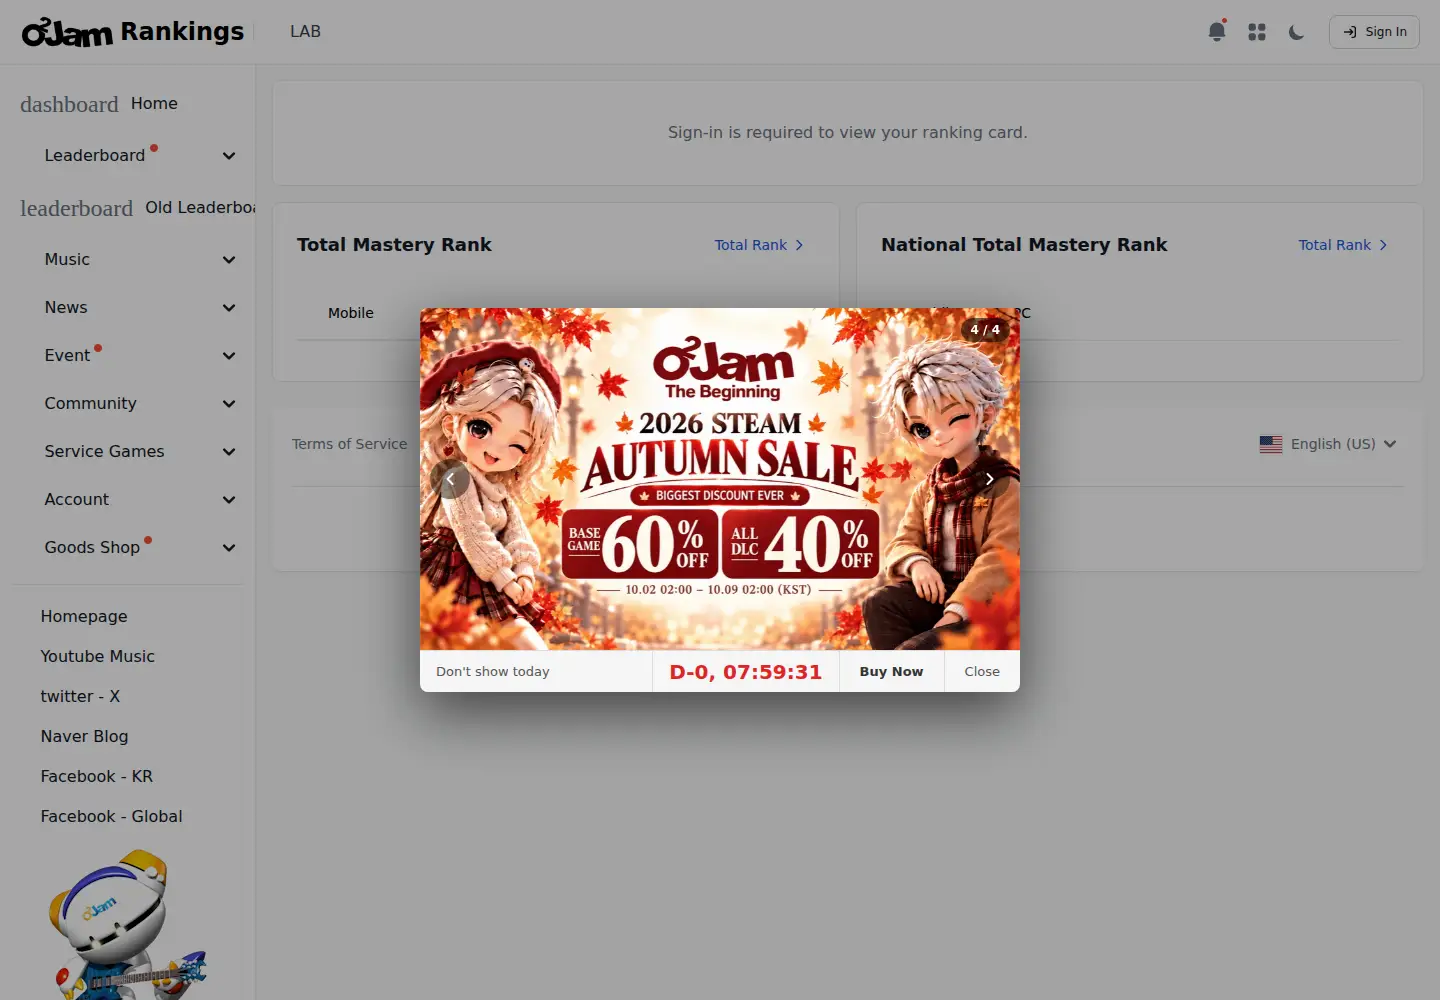Screen dimensions: 1440x1000
Task: Open Total Rank link in National Mastery
Action: pos(1343,245)
